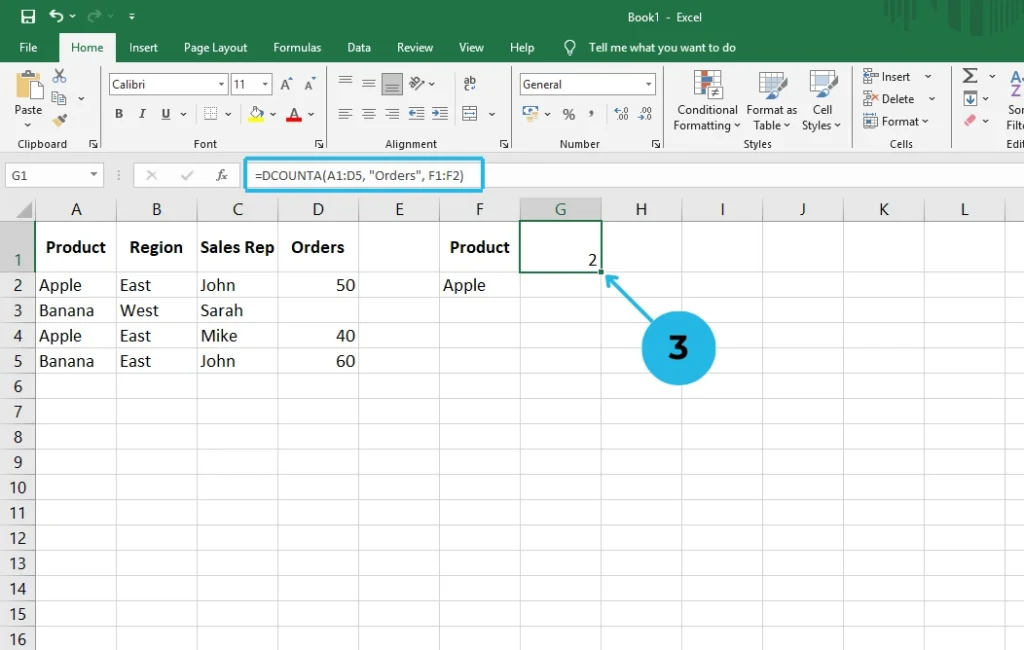Image resolution: width=1024 pixels, height=650 pixels.
Task: Click the Copy icon
Action: (59, 98)
